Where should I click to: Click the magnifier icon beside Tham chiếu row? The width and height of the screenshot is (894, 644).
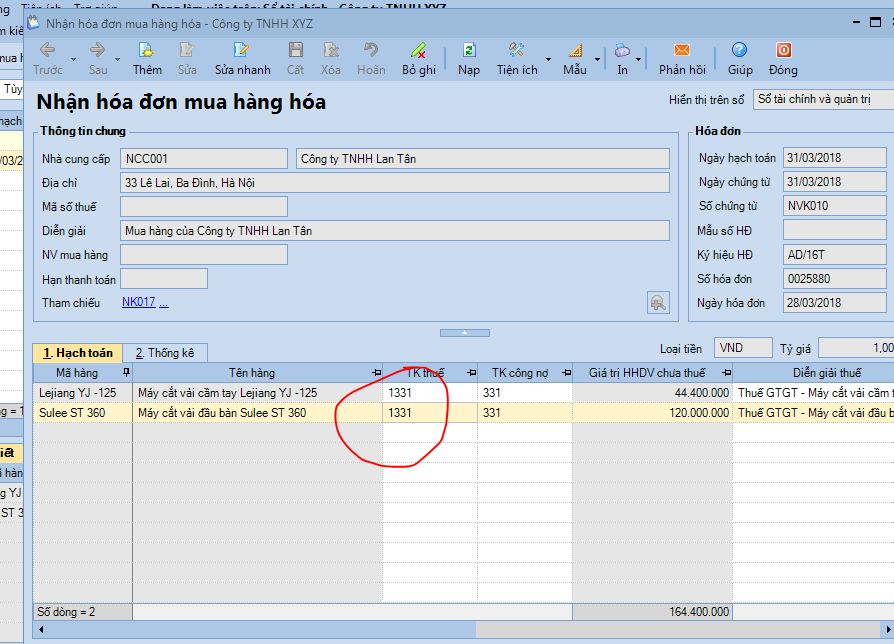(x=658, y=303)
